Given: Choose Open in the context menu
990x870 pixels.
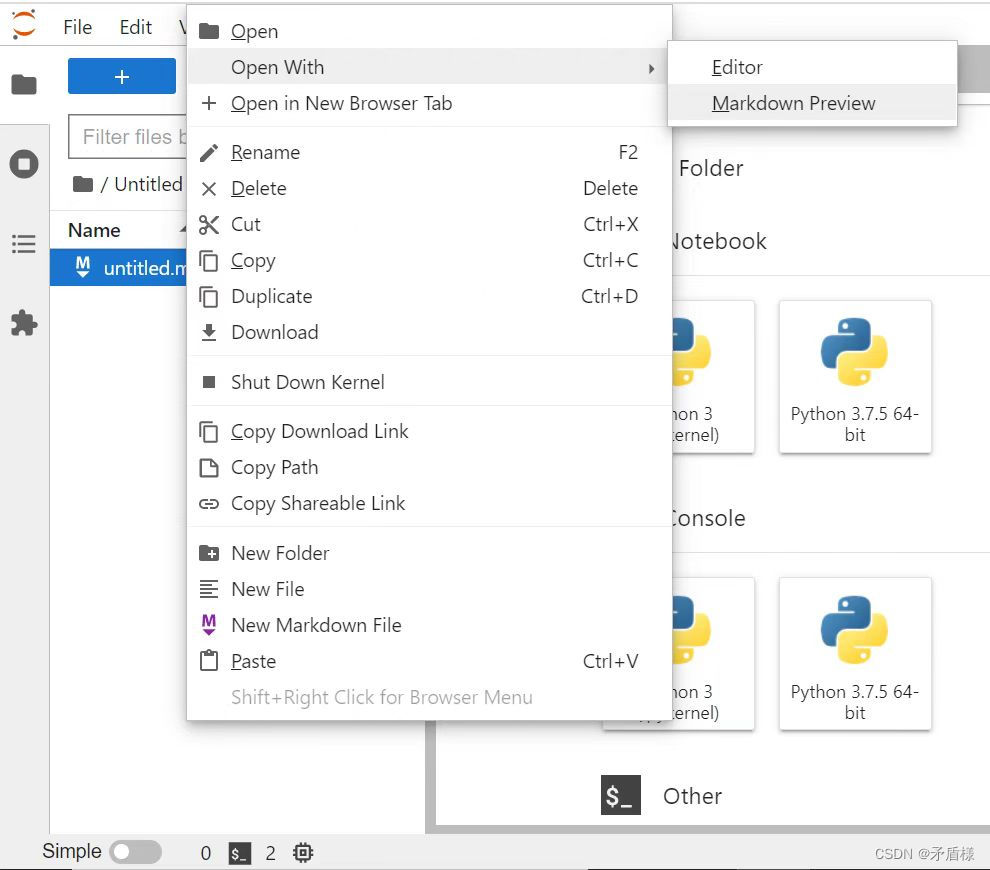Looking at the screenshot, I should [x=429, y=31].
